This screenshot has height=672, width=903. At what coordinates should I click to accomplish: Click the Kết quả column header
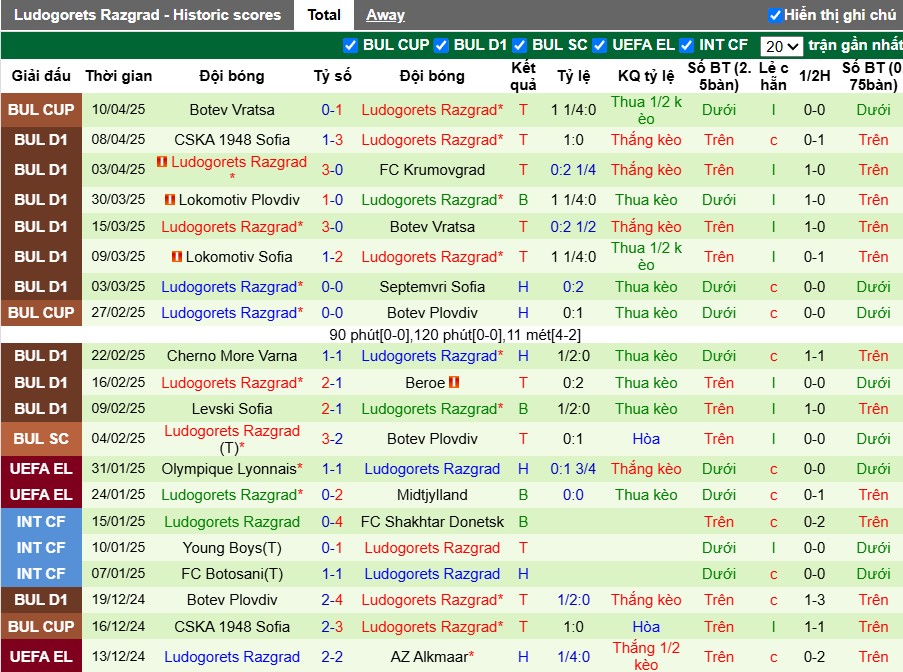point(523,76)
